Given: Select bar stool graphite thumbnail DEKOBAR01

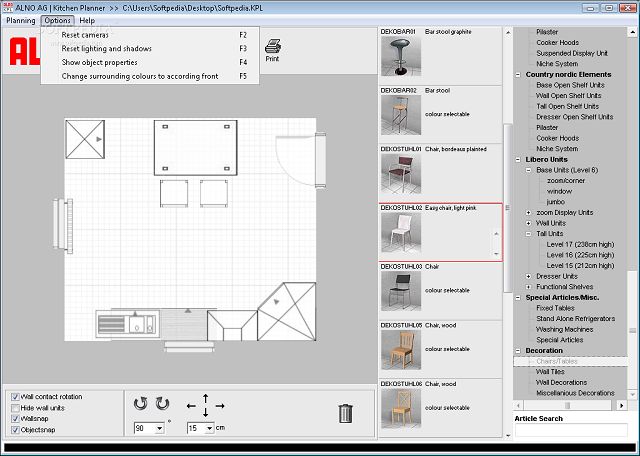Looking at the screenshot, I should coord(400,56).
